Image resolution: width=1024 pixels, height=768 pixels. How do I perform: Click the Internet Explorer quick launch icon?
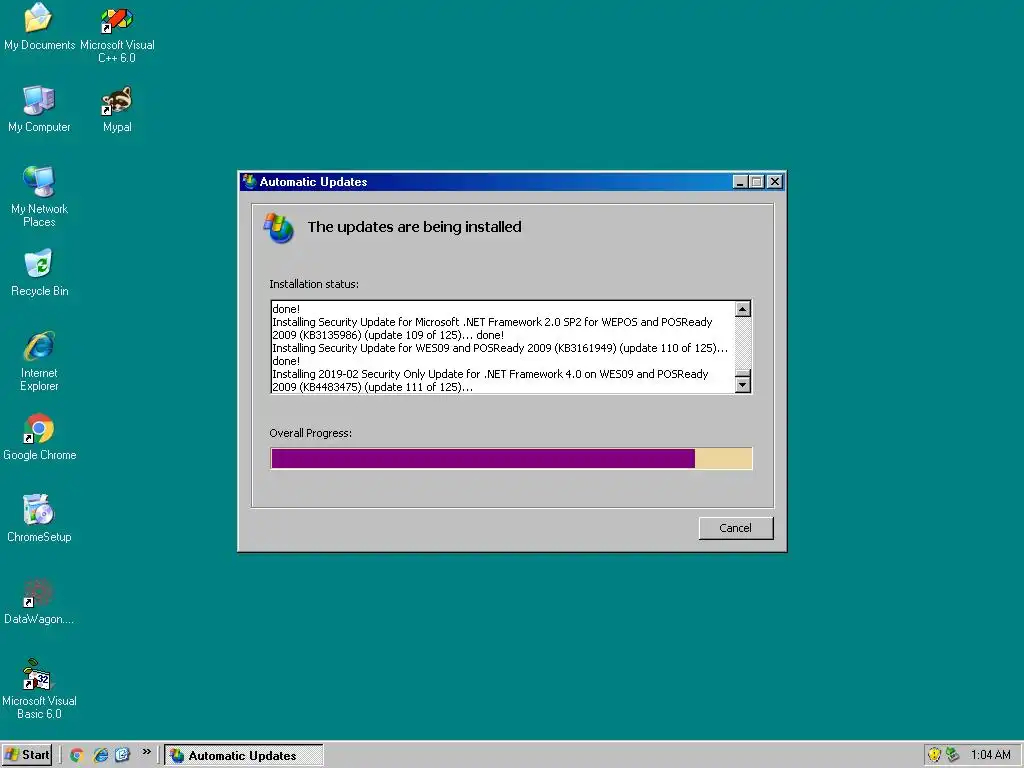tap(101, 755)
